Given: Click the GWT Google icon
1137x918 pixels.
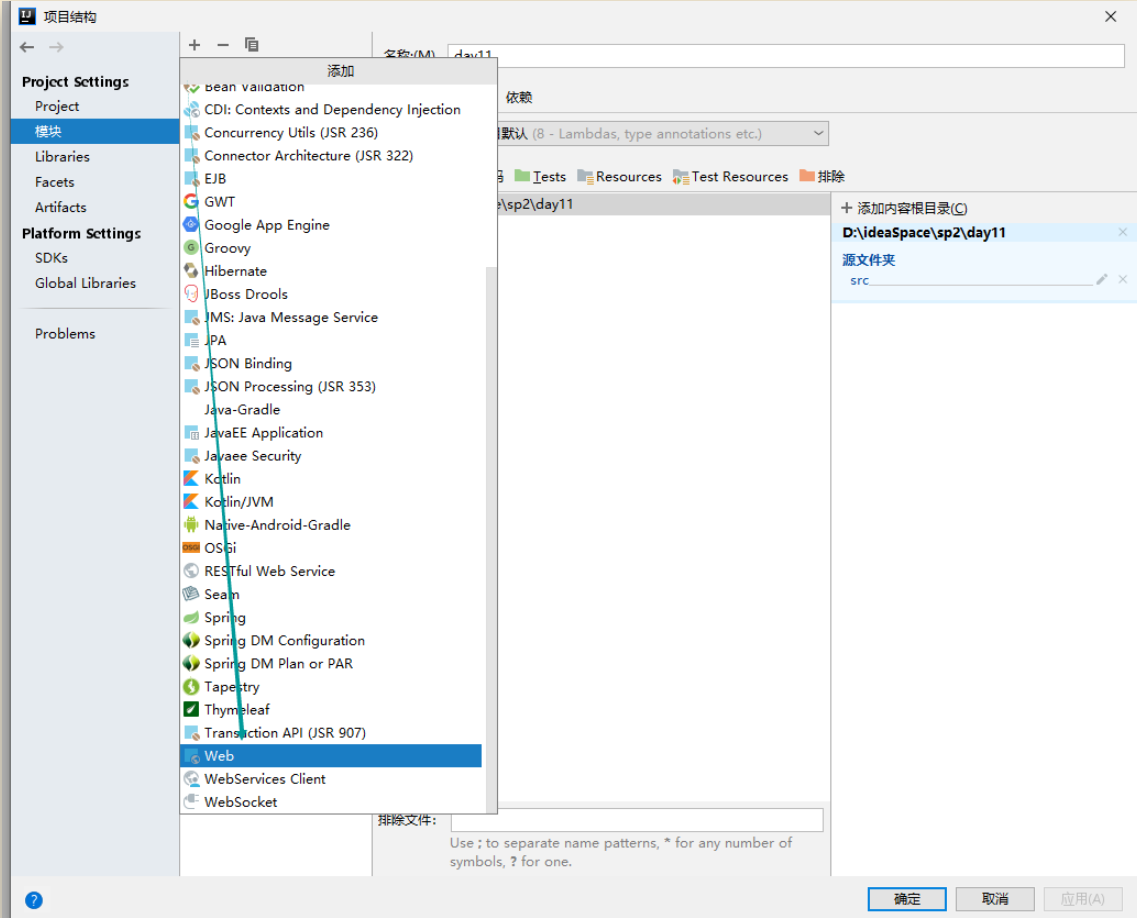Looking at the screenshot, I should click(191, 202).
